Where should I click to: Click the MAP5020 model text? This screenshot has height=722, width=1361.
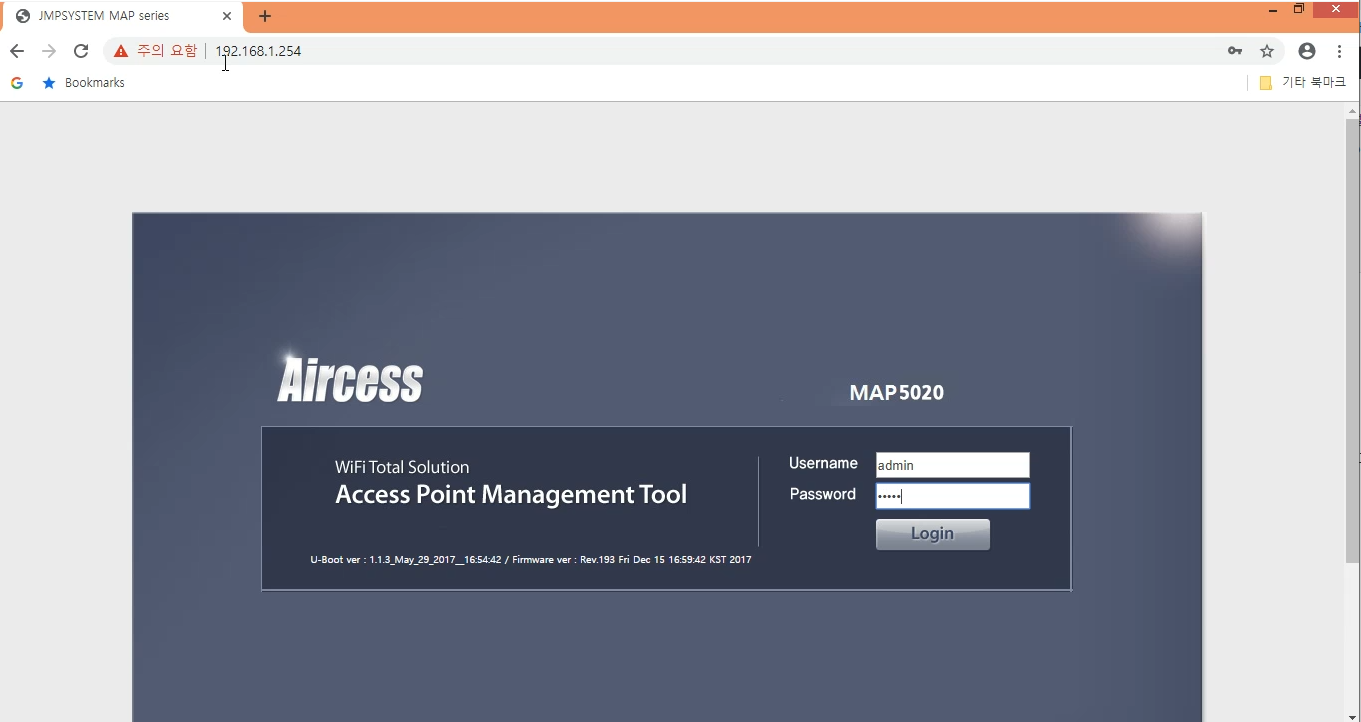(x=896, y=393)
